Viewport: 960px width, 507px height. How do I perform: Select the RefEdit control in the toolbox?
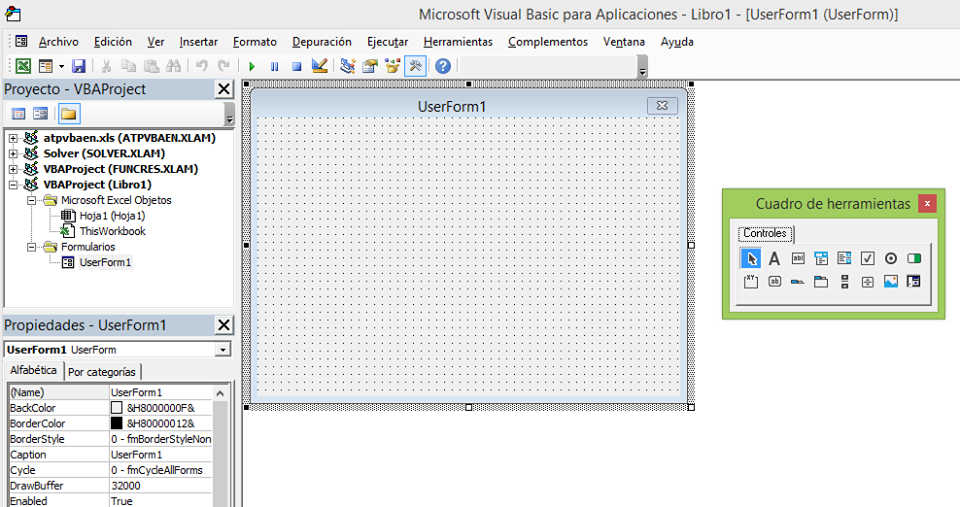[914, 282]
